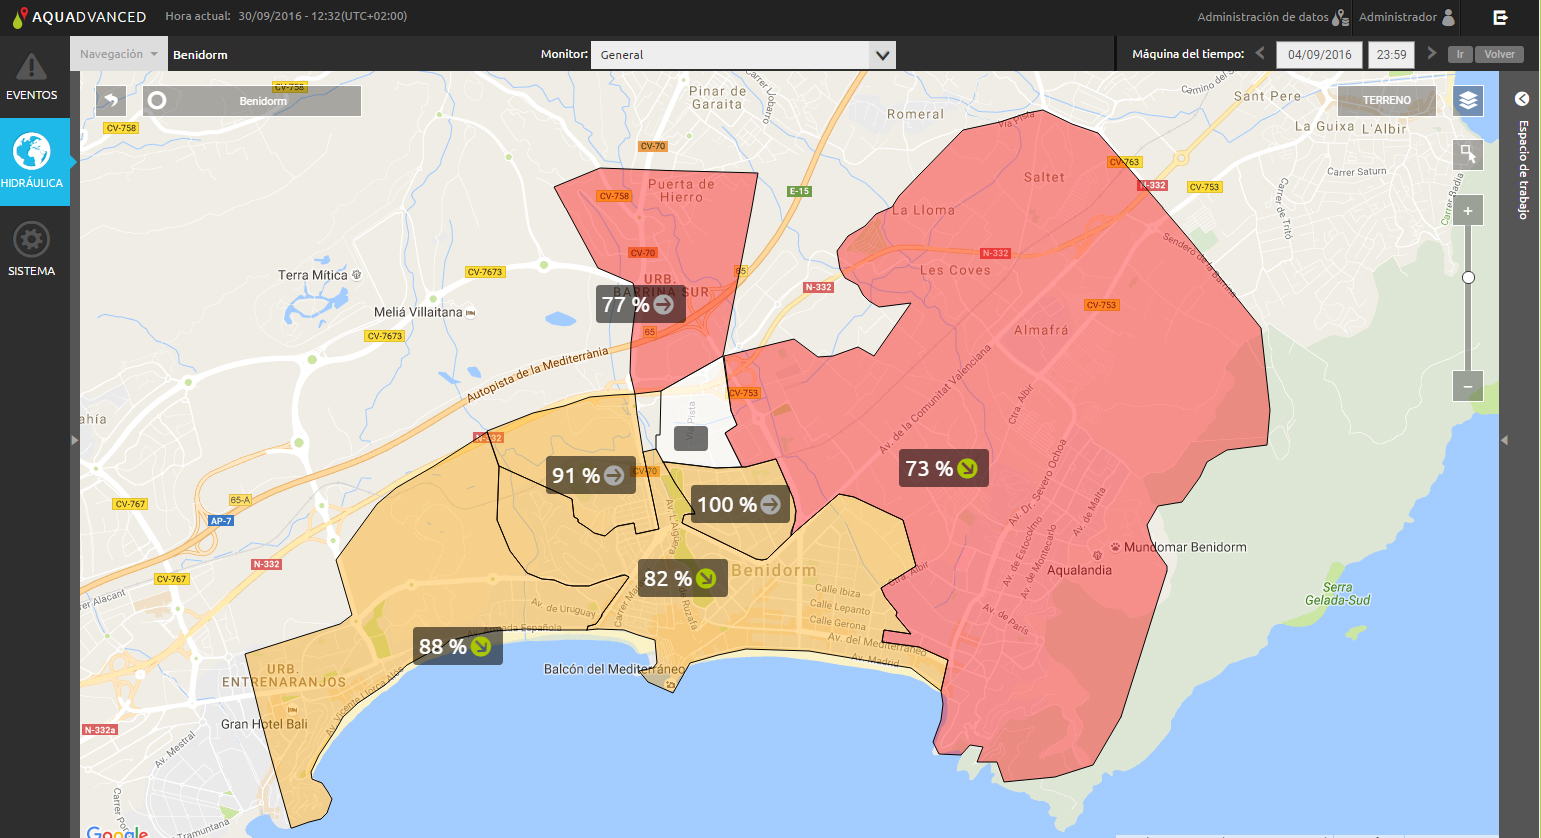Zoom in with the plus button
This screenshot has width=1541, height=838.
[x=1467, y=211]
